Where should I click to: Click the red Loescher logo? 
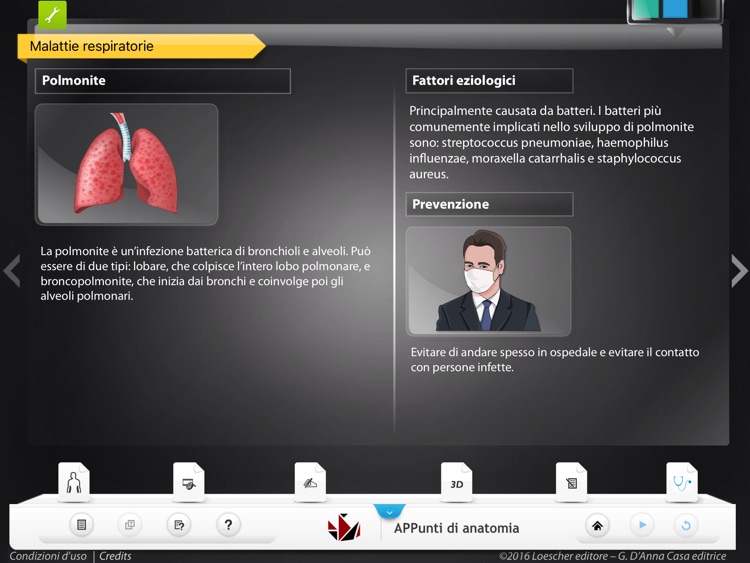(344, 527)
